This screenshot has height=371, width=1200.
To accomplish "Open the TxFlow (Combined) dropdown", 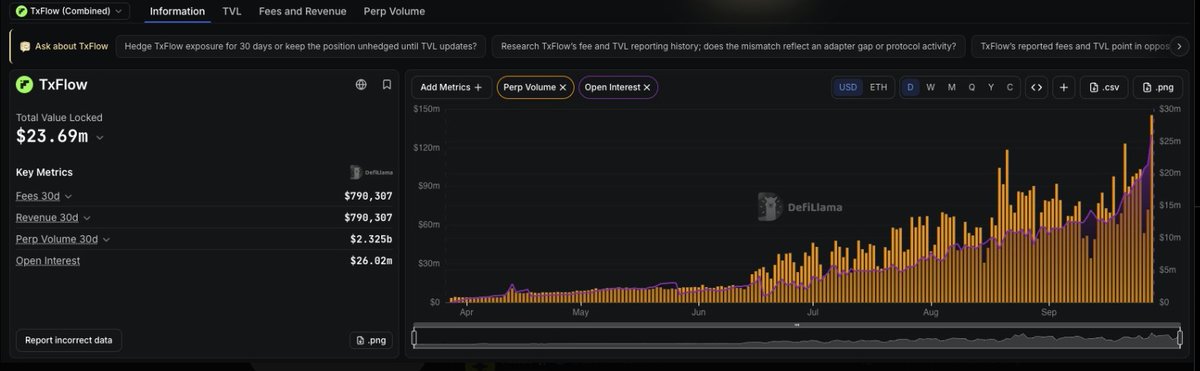I will [71, 11].
